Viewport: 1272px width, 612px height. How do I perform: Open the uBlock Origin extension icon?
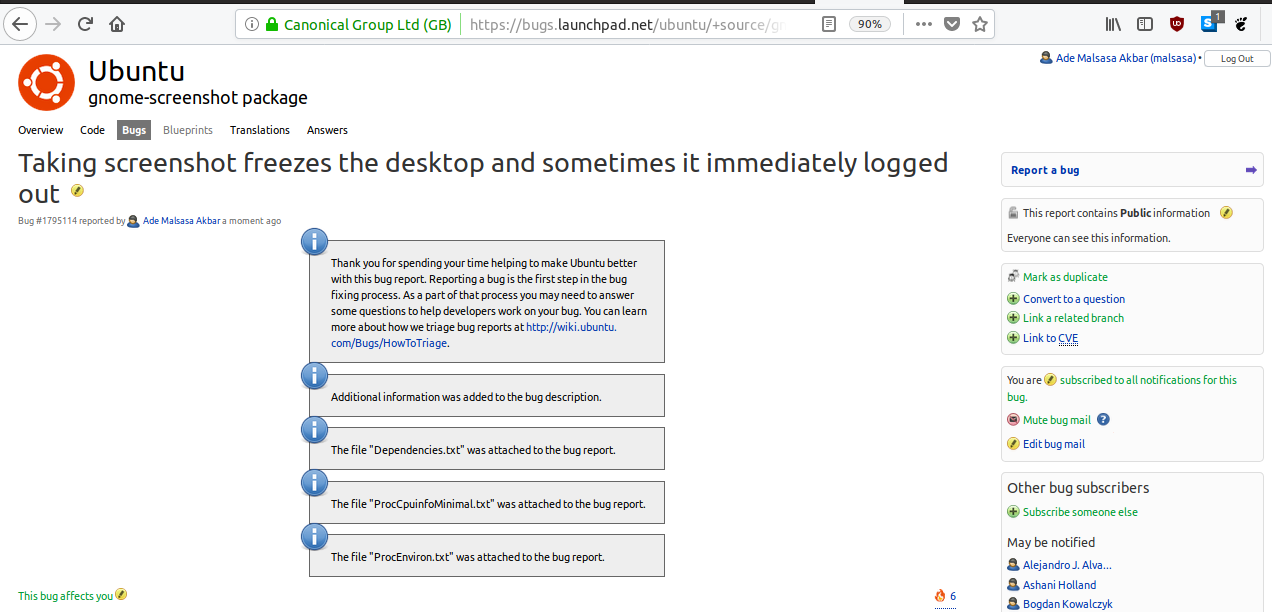(x=1177, y=24)
